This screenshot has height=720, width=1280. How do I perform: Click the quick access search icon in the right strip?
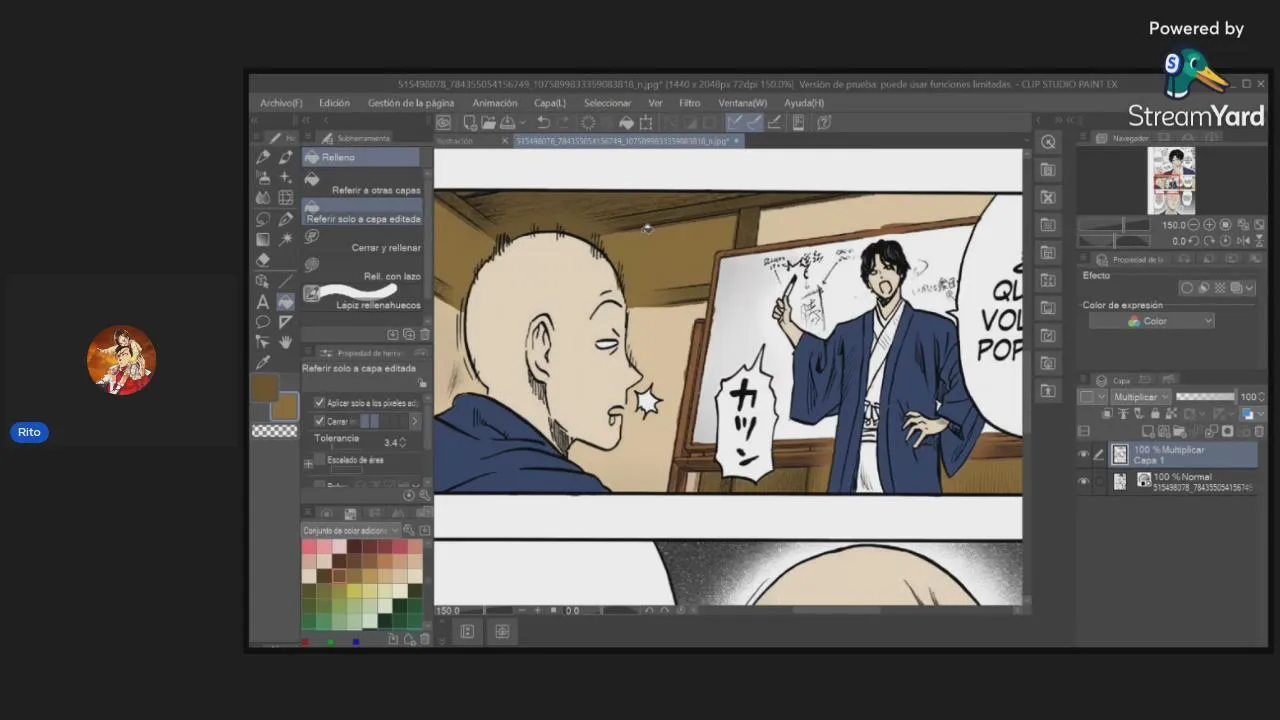tap(1048, 143)
